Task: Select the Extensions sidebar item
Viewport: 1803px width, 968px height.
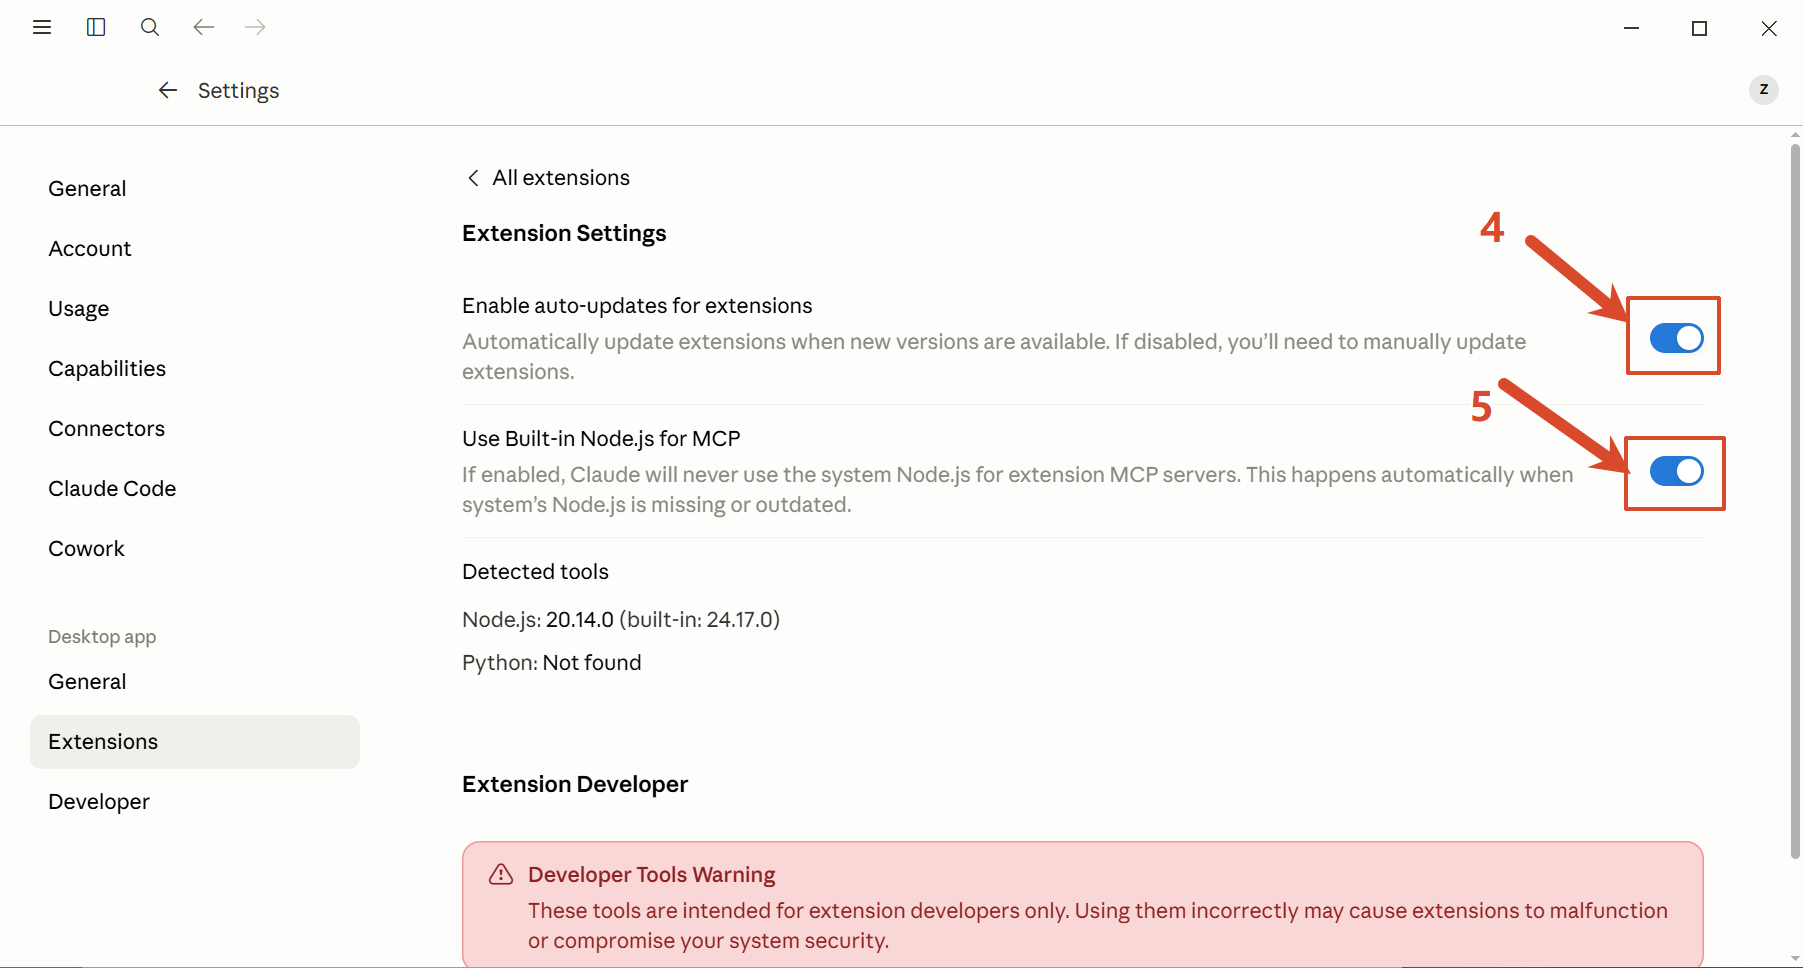Action: pos(195,742)
